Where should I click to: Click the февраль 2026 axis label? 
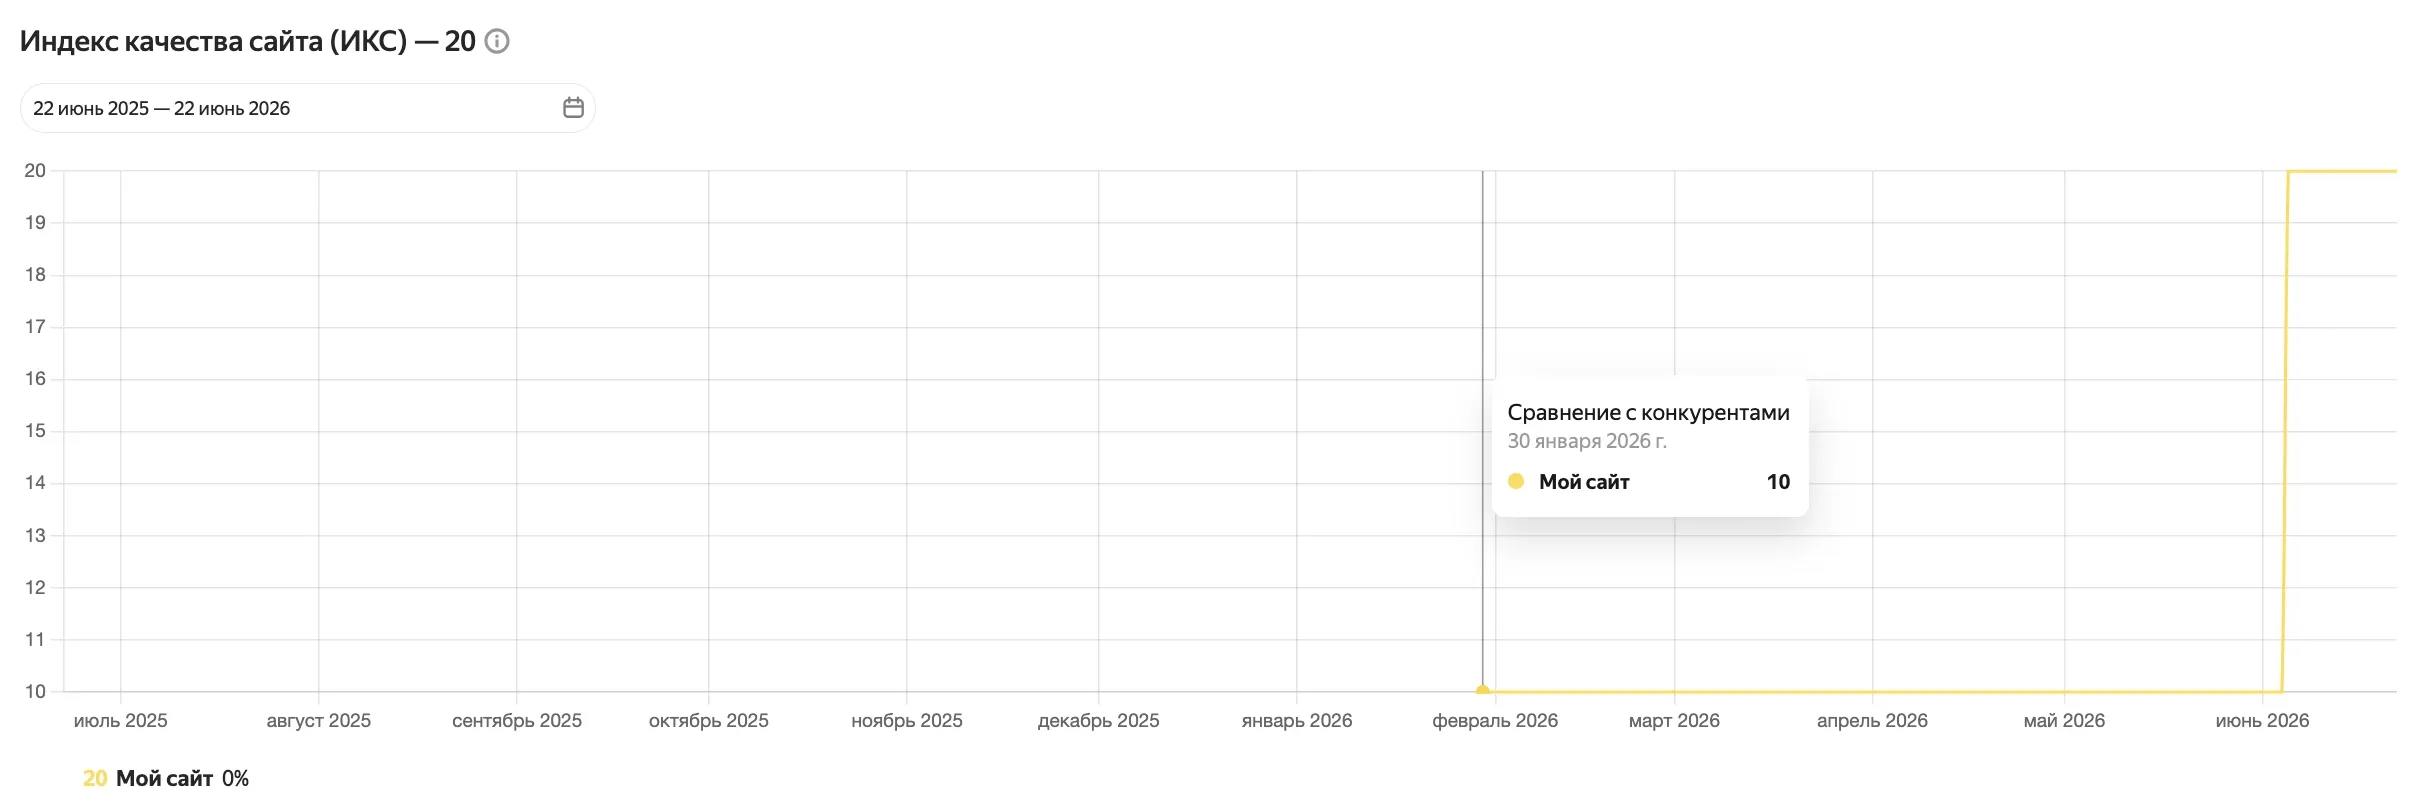[x=1495, y=721]
